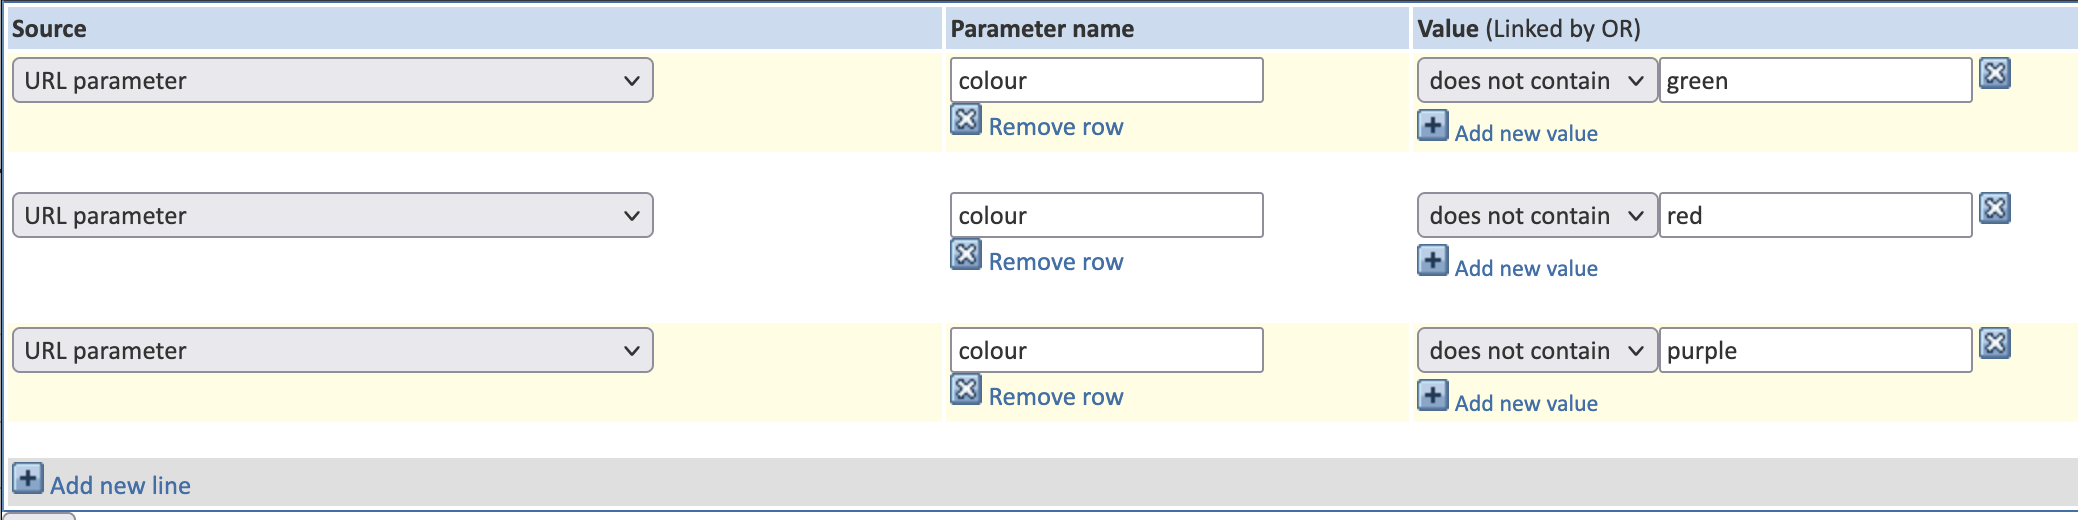The image size is (2078, 520).
Task: Click the plus icon beside Add new line
Action: 28,478
